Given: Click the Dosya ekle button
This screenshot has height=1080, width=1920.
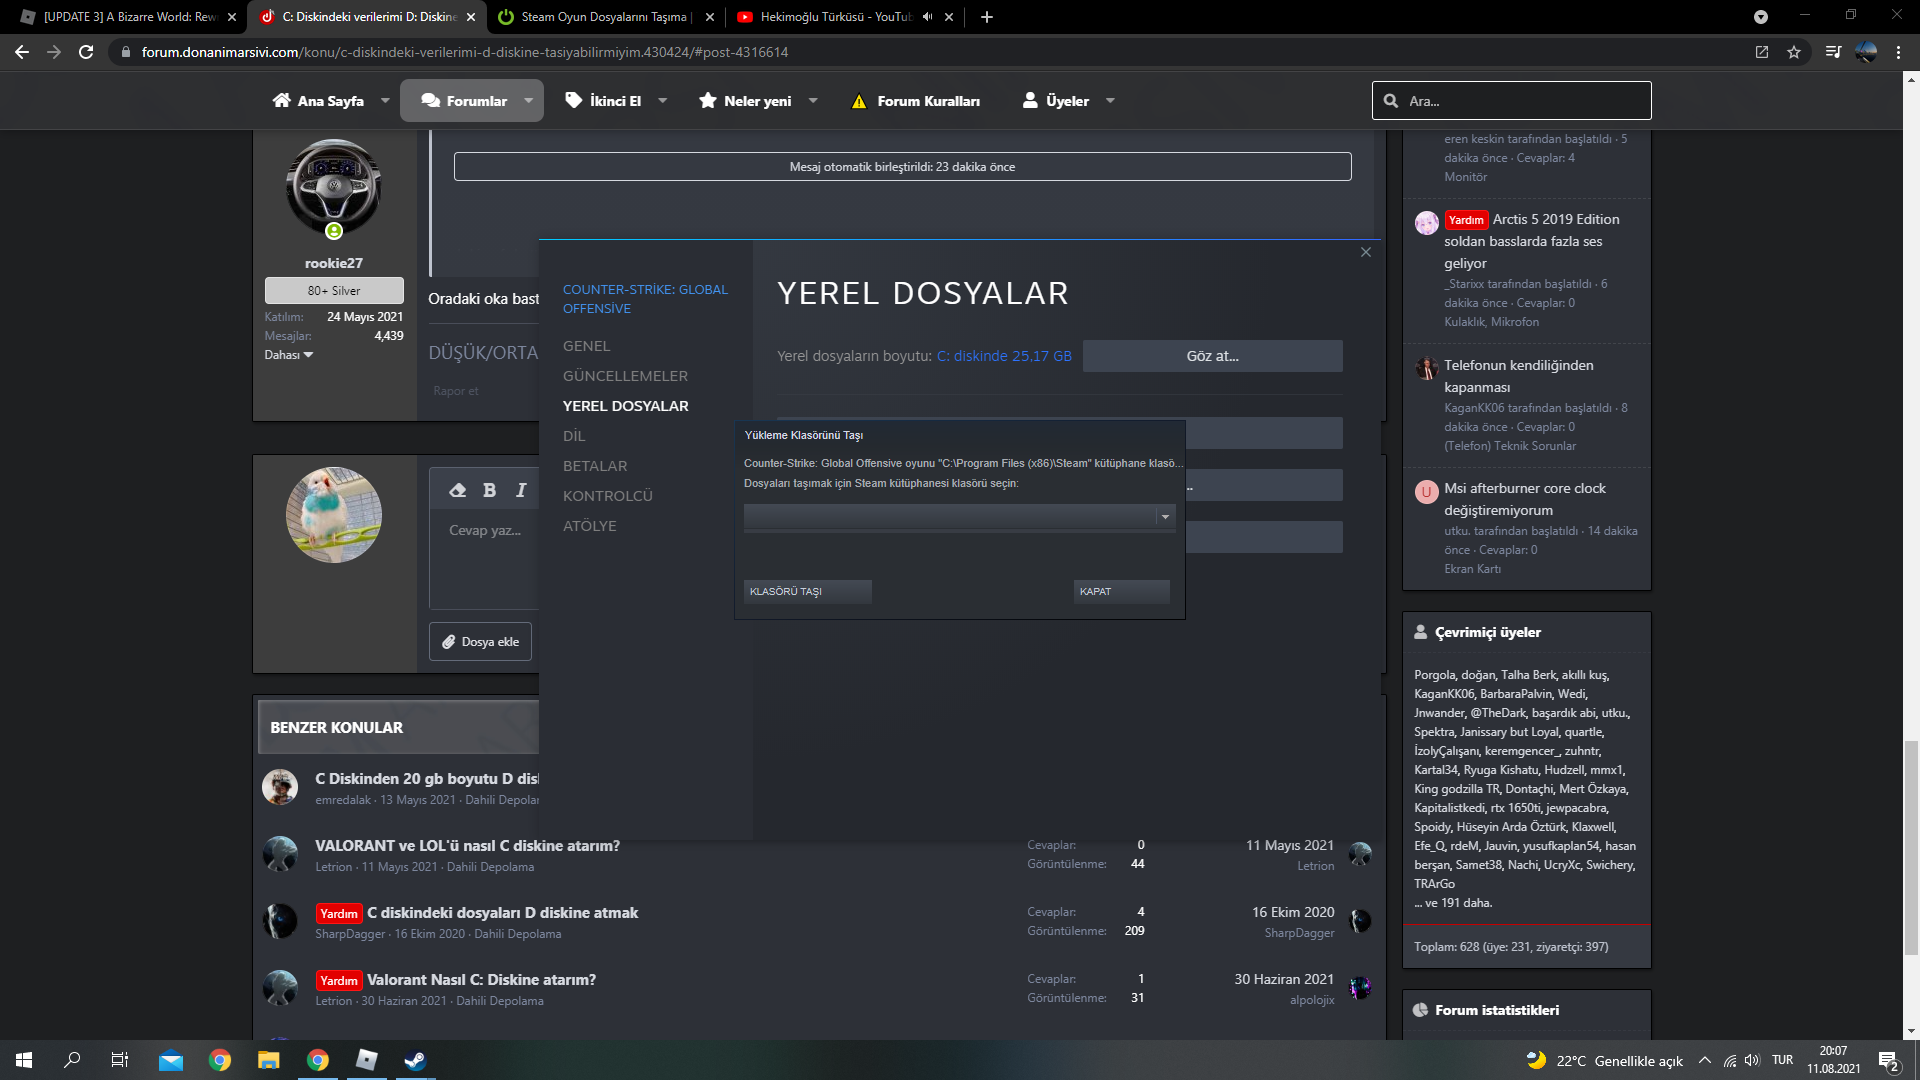Looking at the screenshot, I should pos(481,642).
